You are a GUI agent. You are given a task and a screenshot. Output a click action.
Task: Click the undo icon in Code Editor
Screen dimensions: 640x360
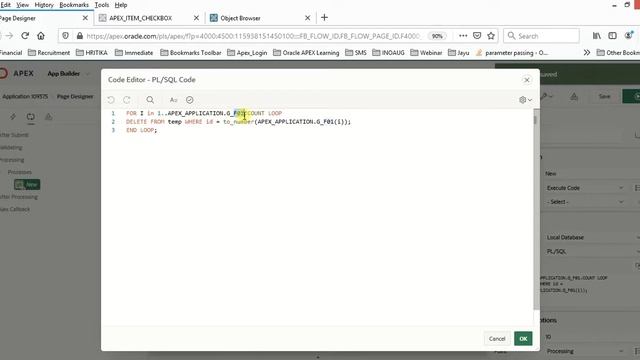tap(111, 100)
